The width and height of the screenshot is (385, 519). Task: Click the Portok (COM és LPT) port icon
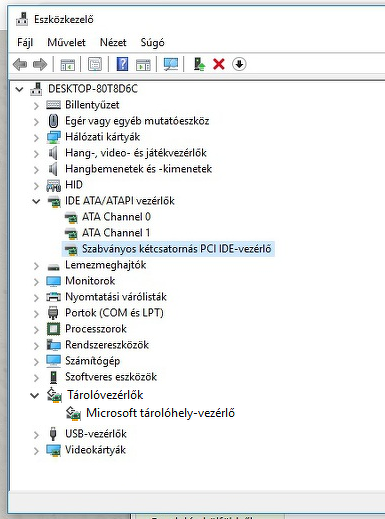click(53, 313)
